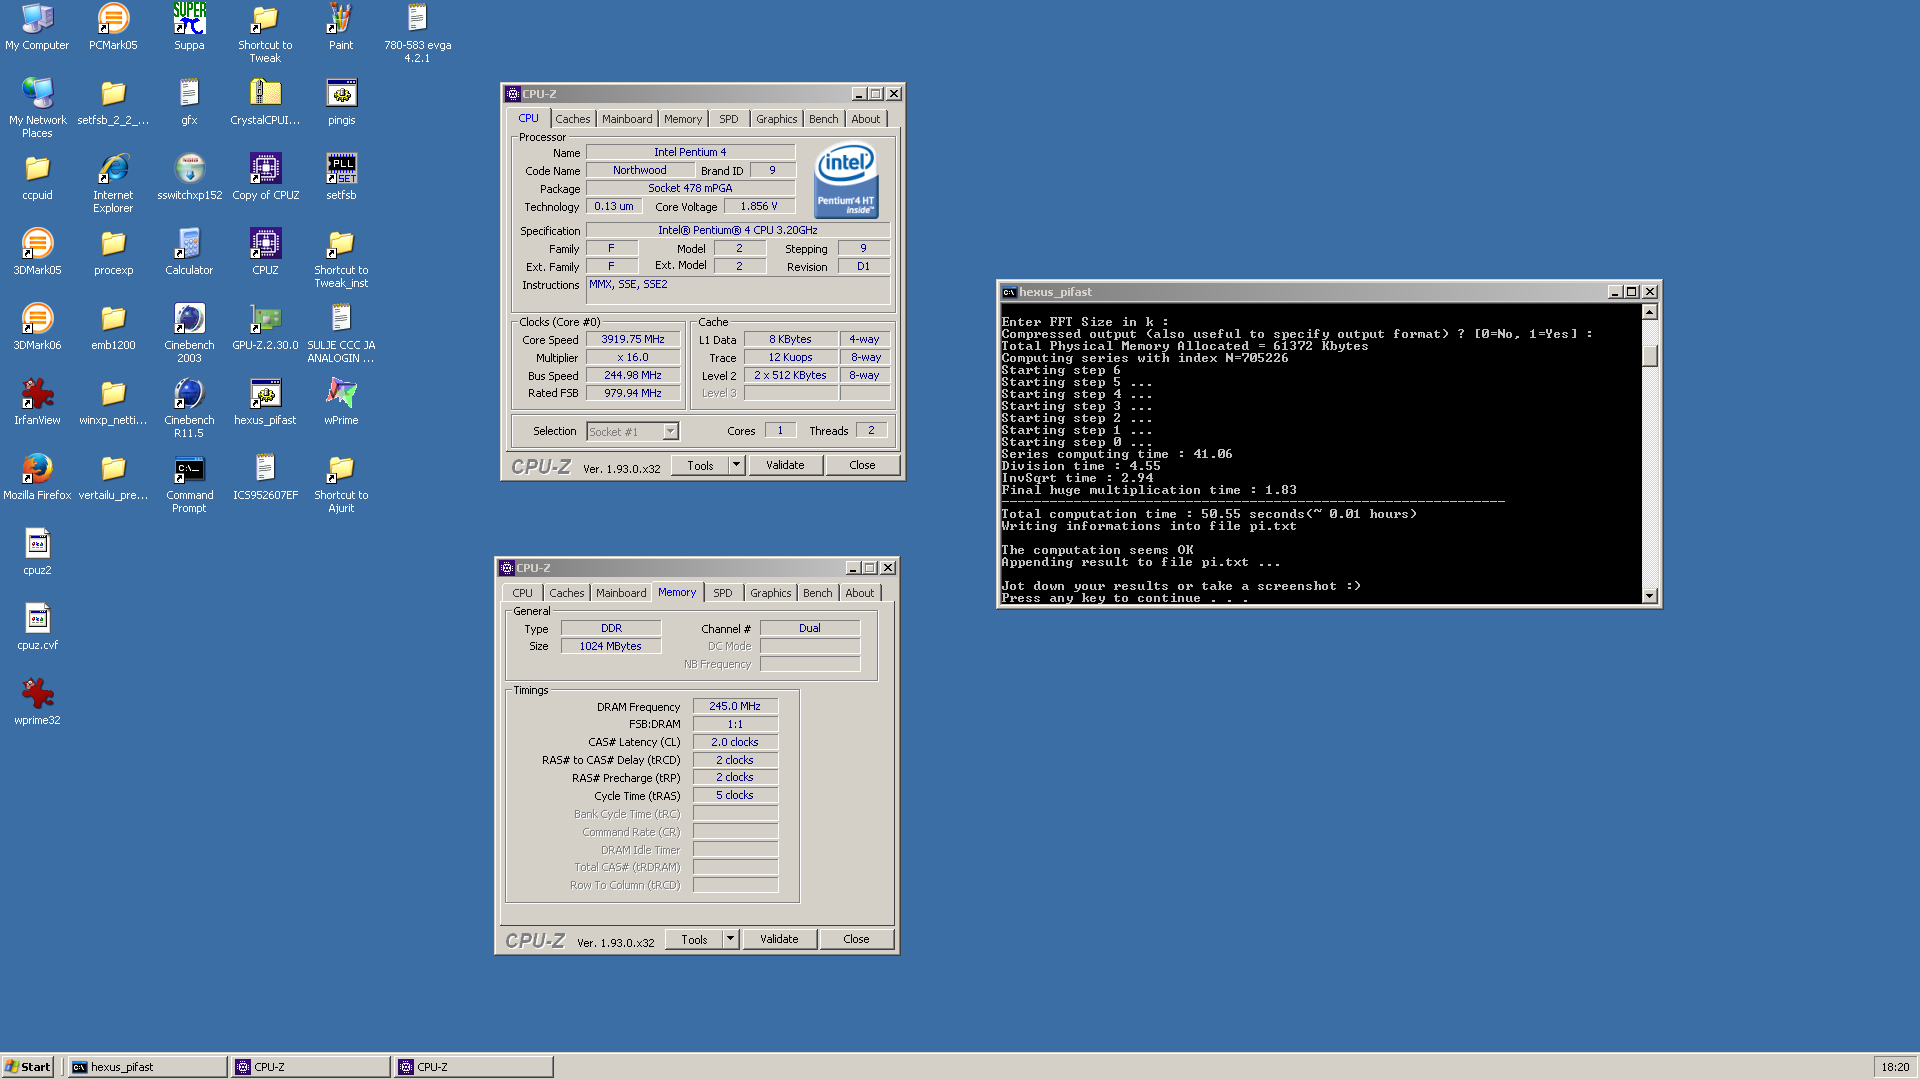Click the Start button on taskbar
The height and width of the screenshot is (1080, 1920).
tap(29, 1067)
